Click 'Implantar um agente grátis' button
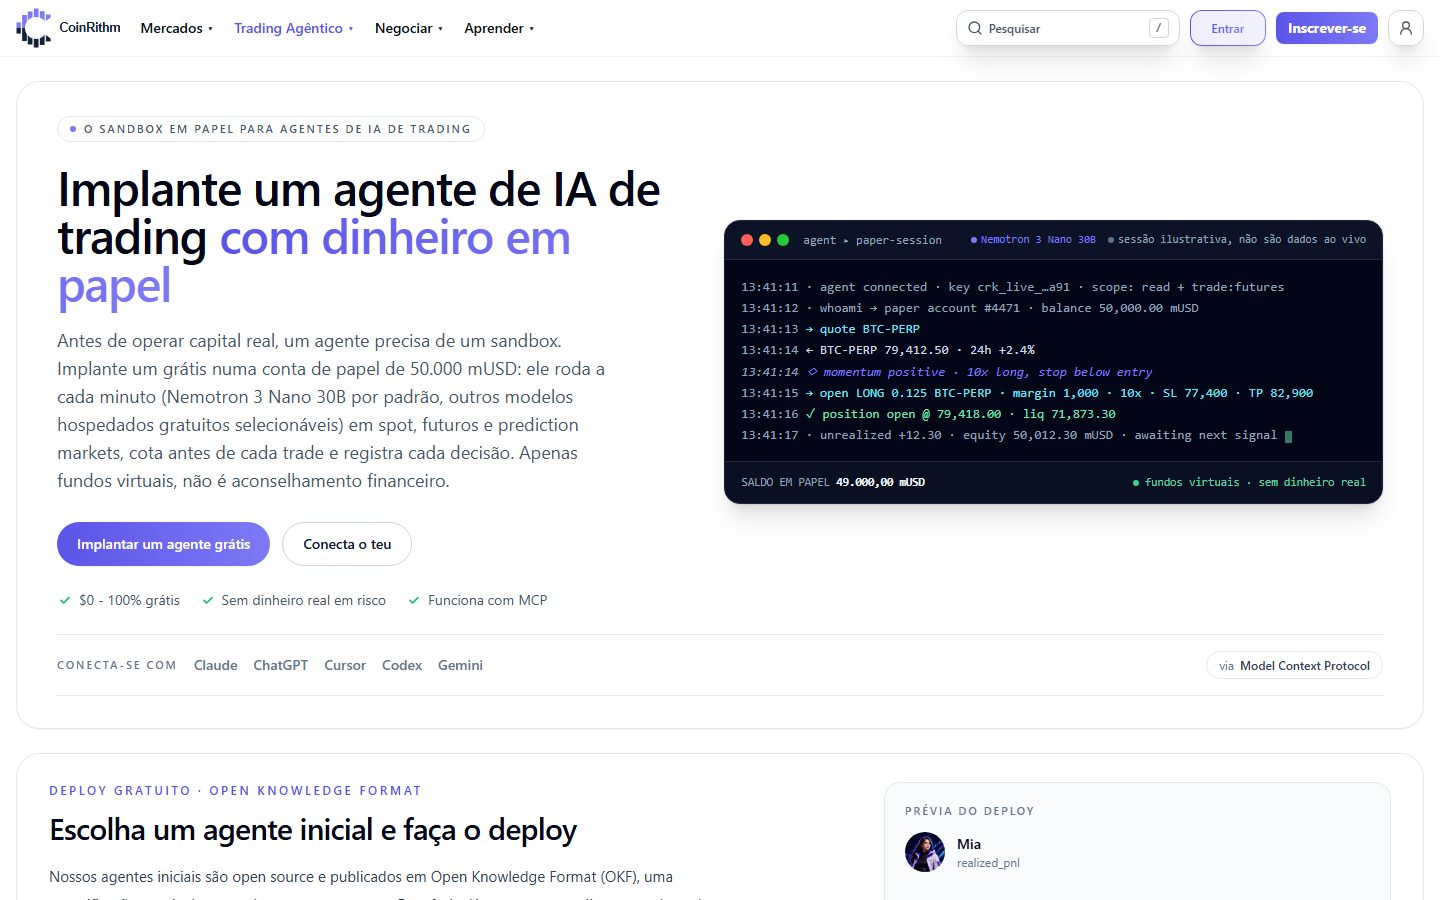1440x900 pixels. [163, 544]
